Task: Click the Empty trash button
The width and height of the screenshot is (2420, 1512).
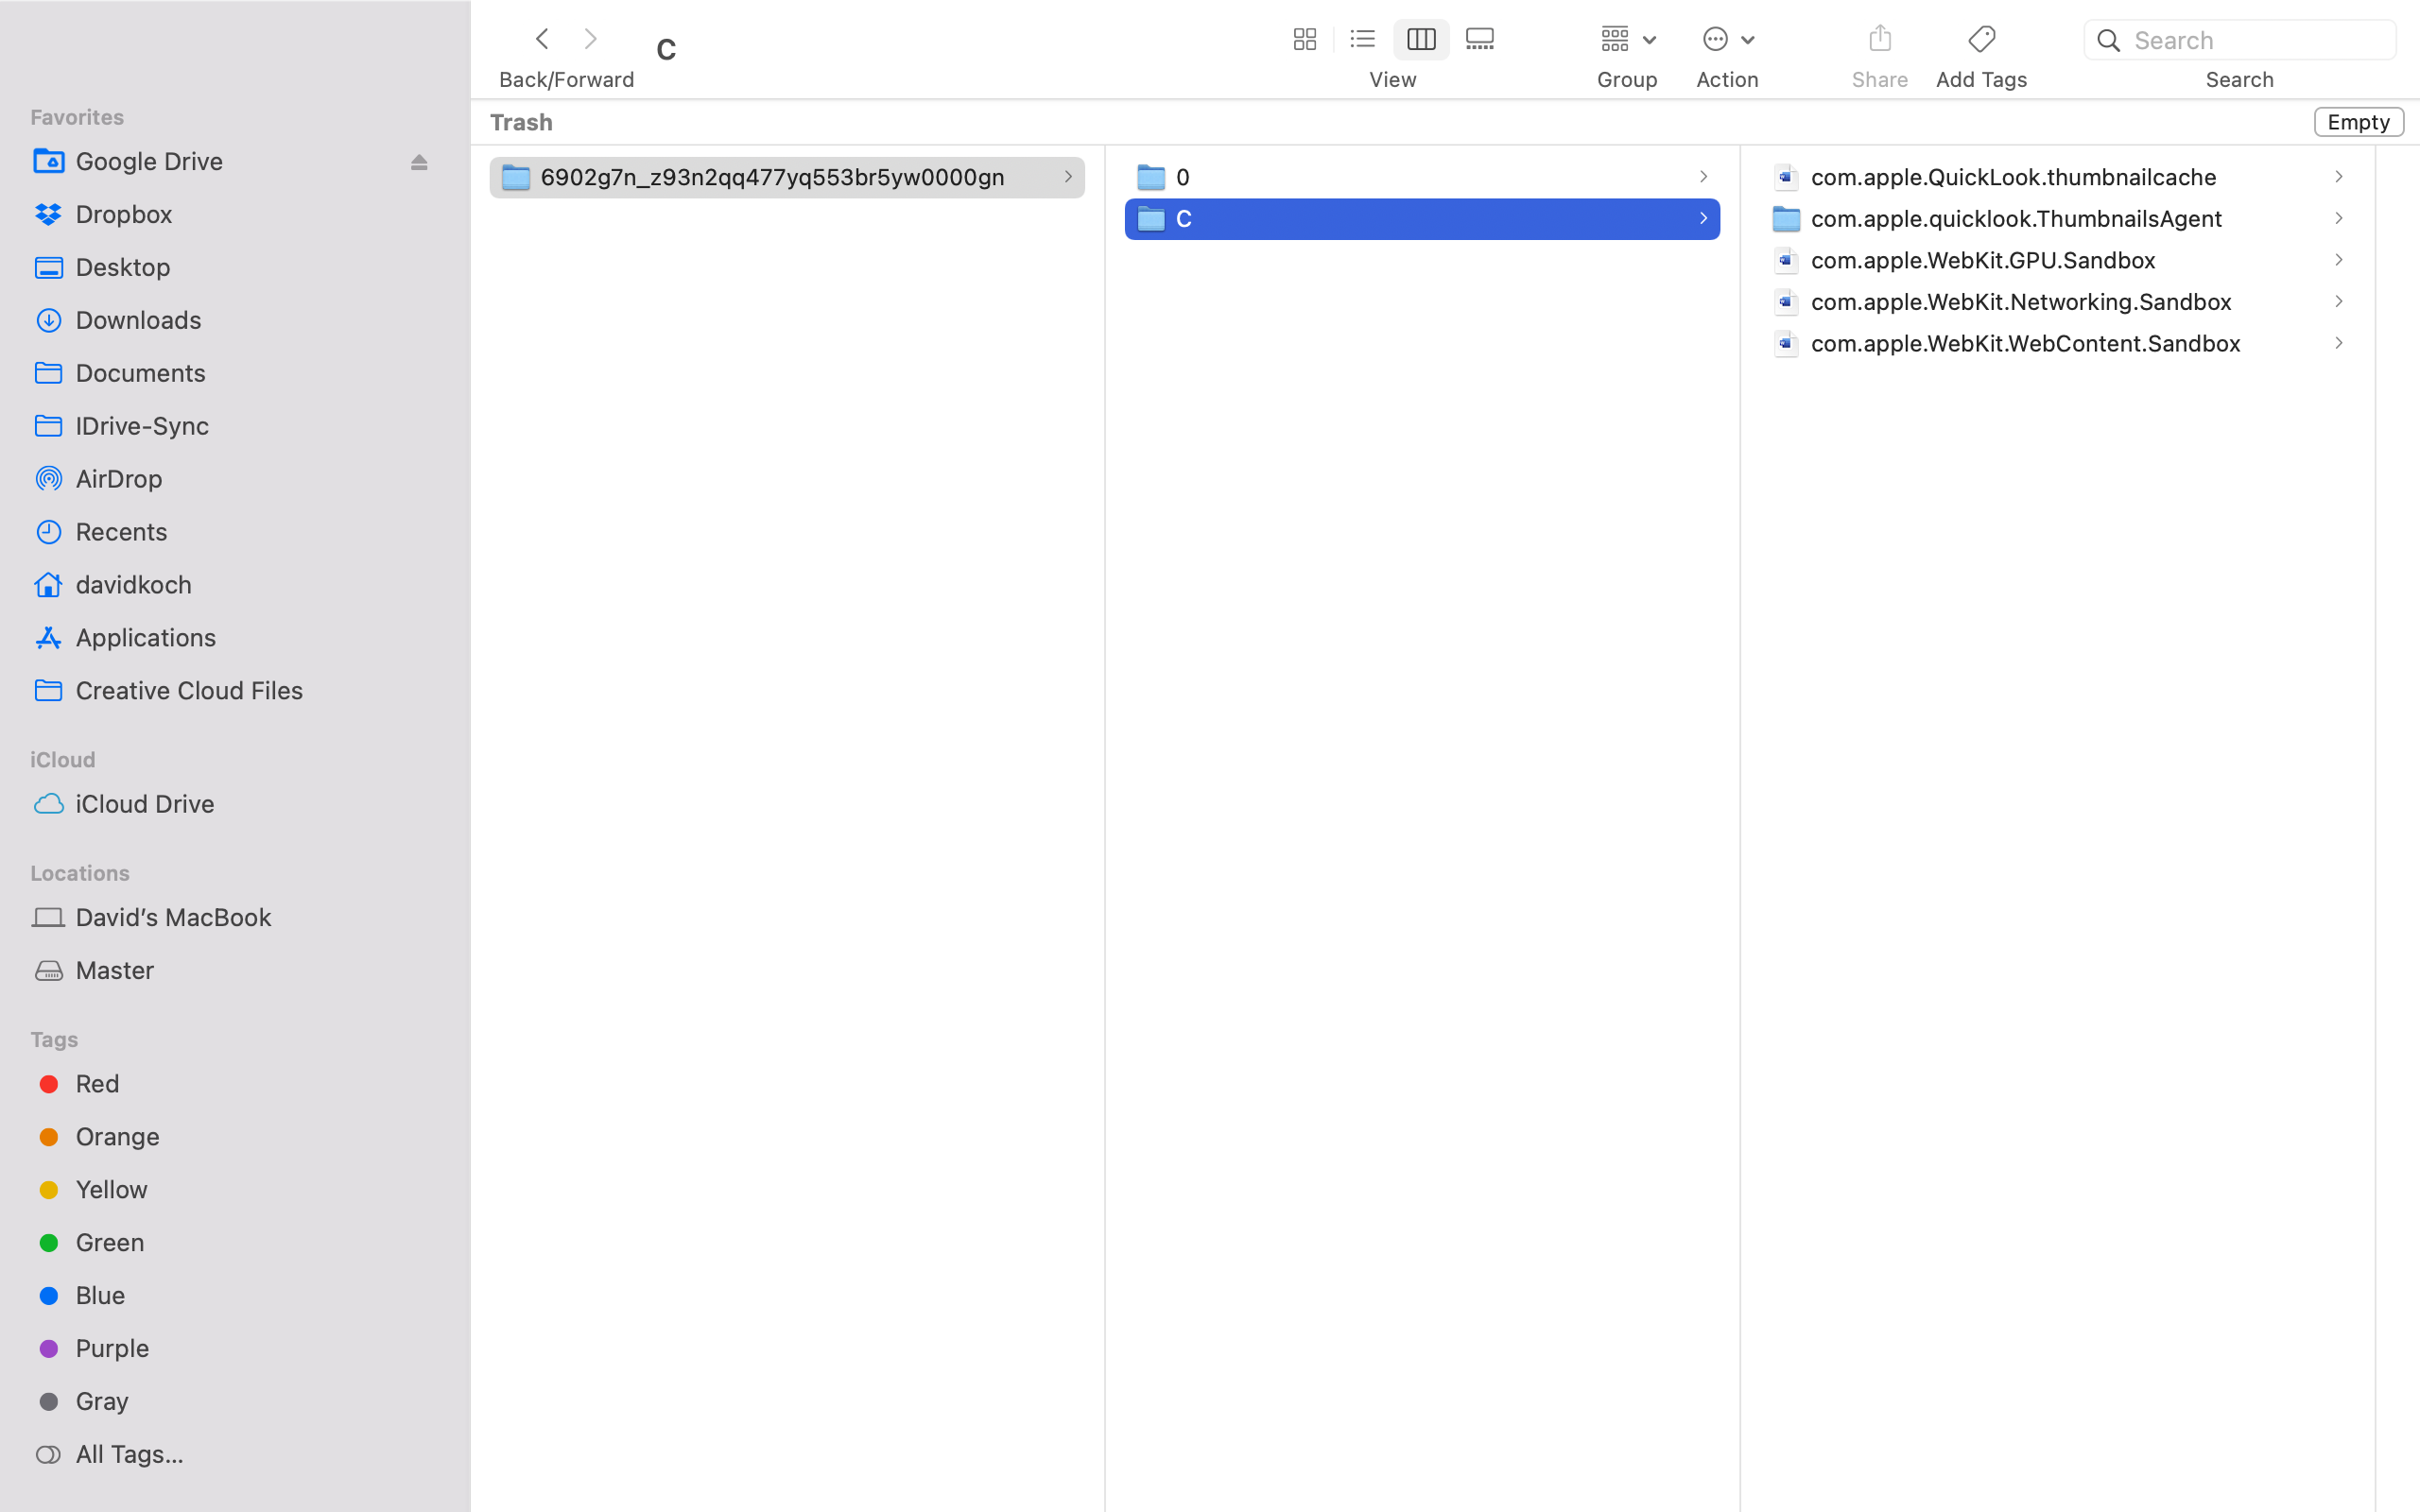Action: [2358, 122]
